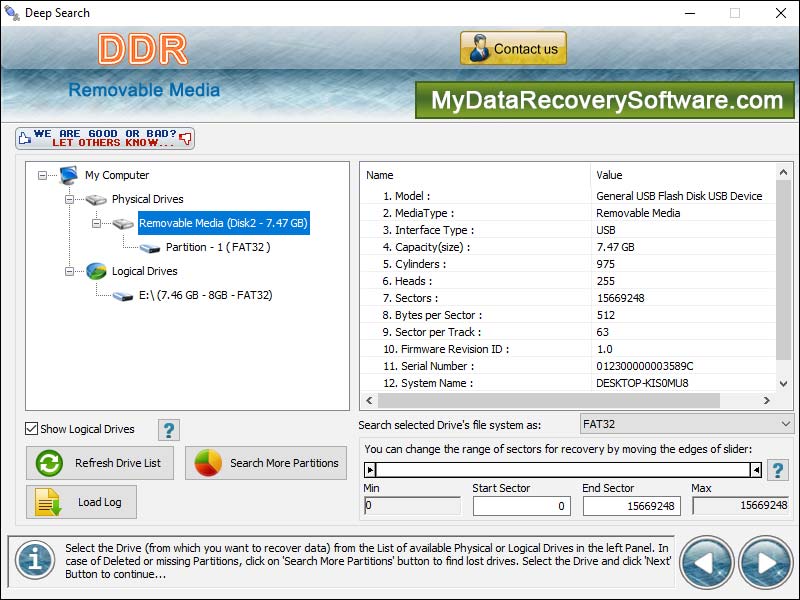Image resolution: width=800 pixels, height=600 pixels.
Task: Click the Contact us button
Action: click(512, 47)
